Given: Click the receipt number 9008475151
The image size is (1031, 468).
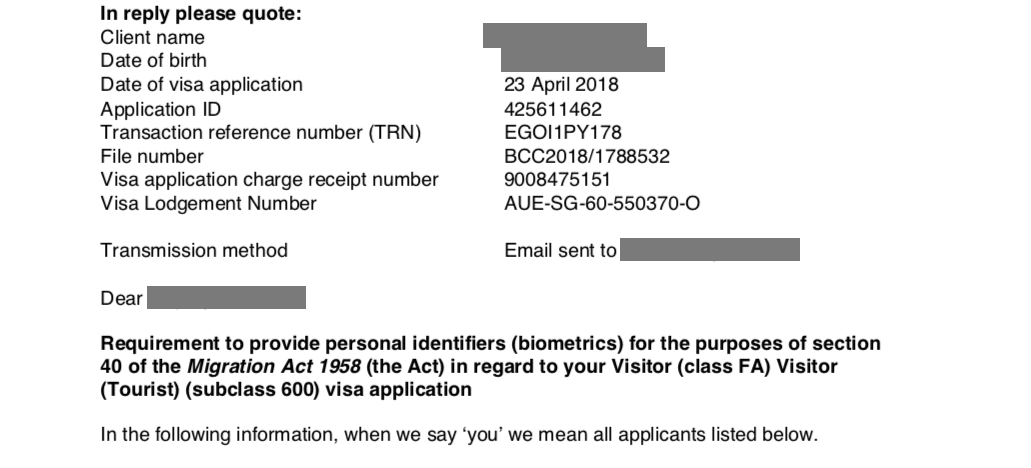Looking at the screenshot, I should point(558,179).
